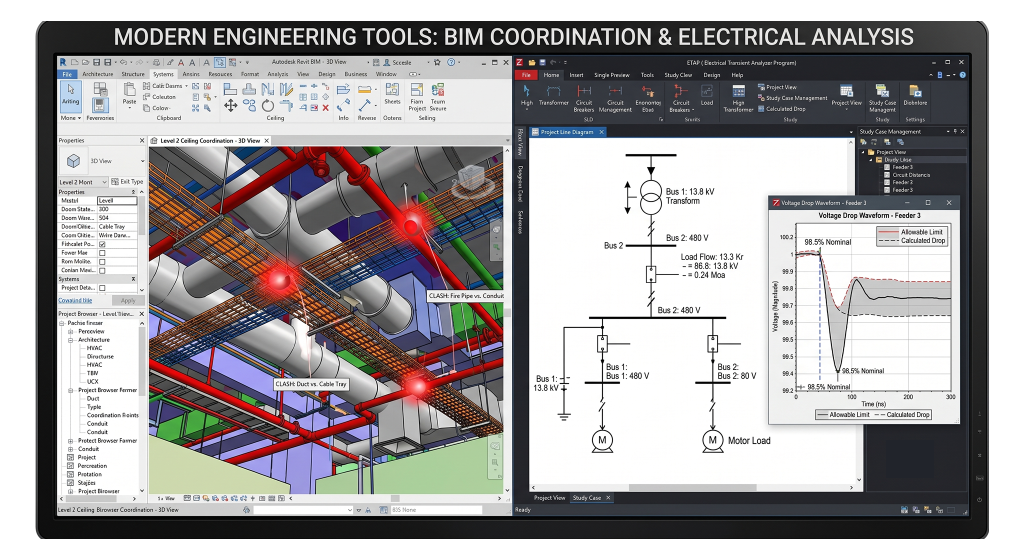
Task: Open the Architecture tab in Revit
Action: tap(97, 74)
